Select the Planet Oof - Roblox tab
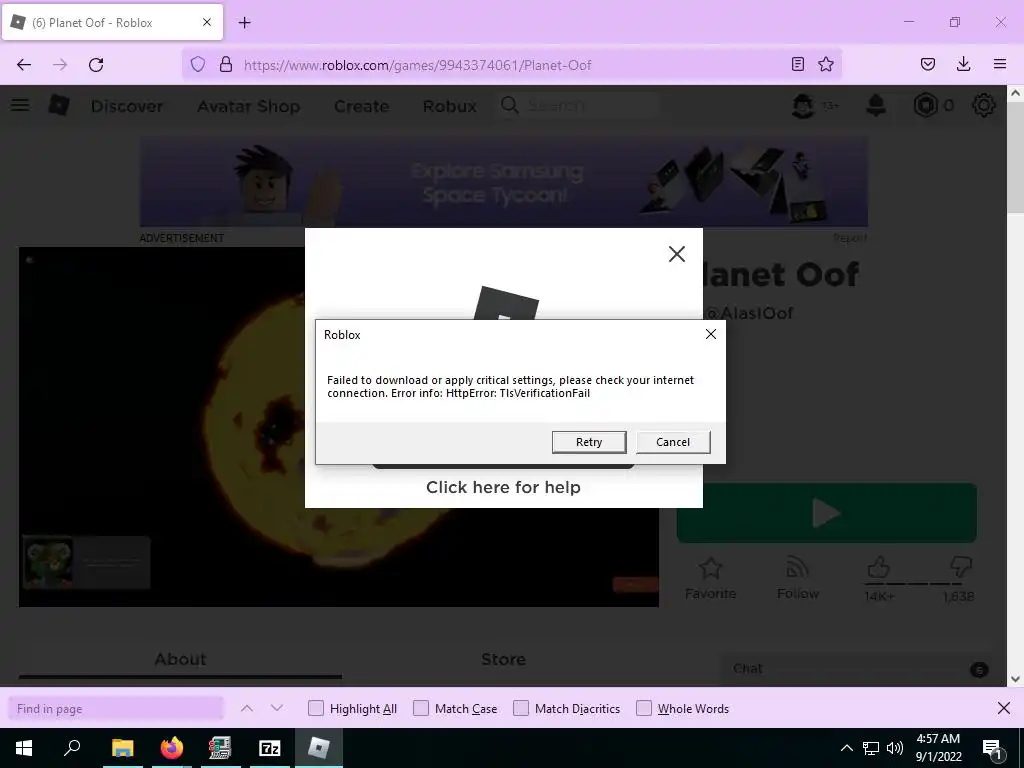The height and width of the screenshot is (768, 1024). pos(112,23)
